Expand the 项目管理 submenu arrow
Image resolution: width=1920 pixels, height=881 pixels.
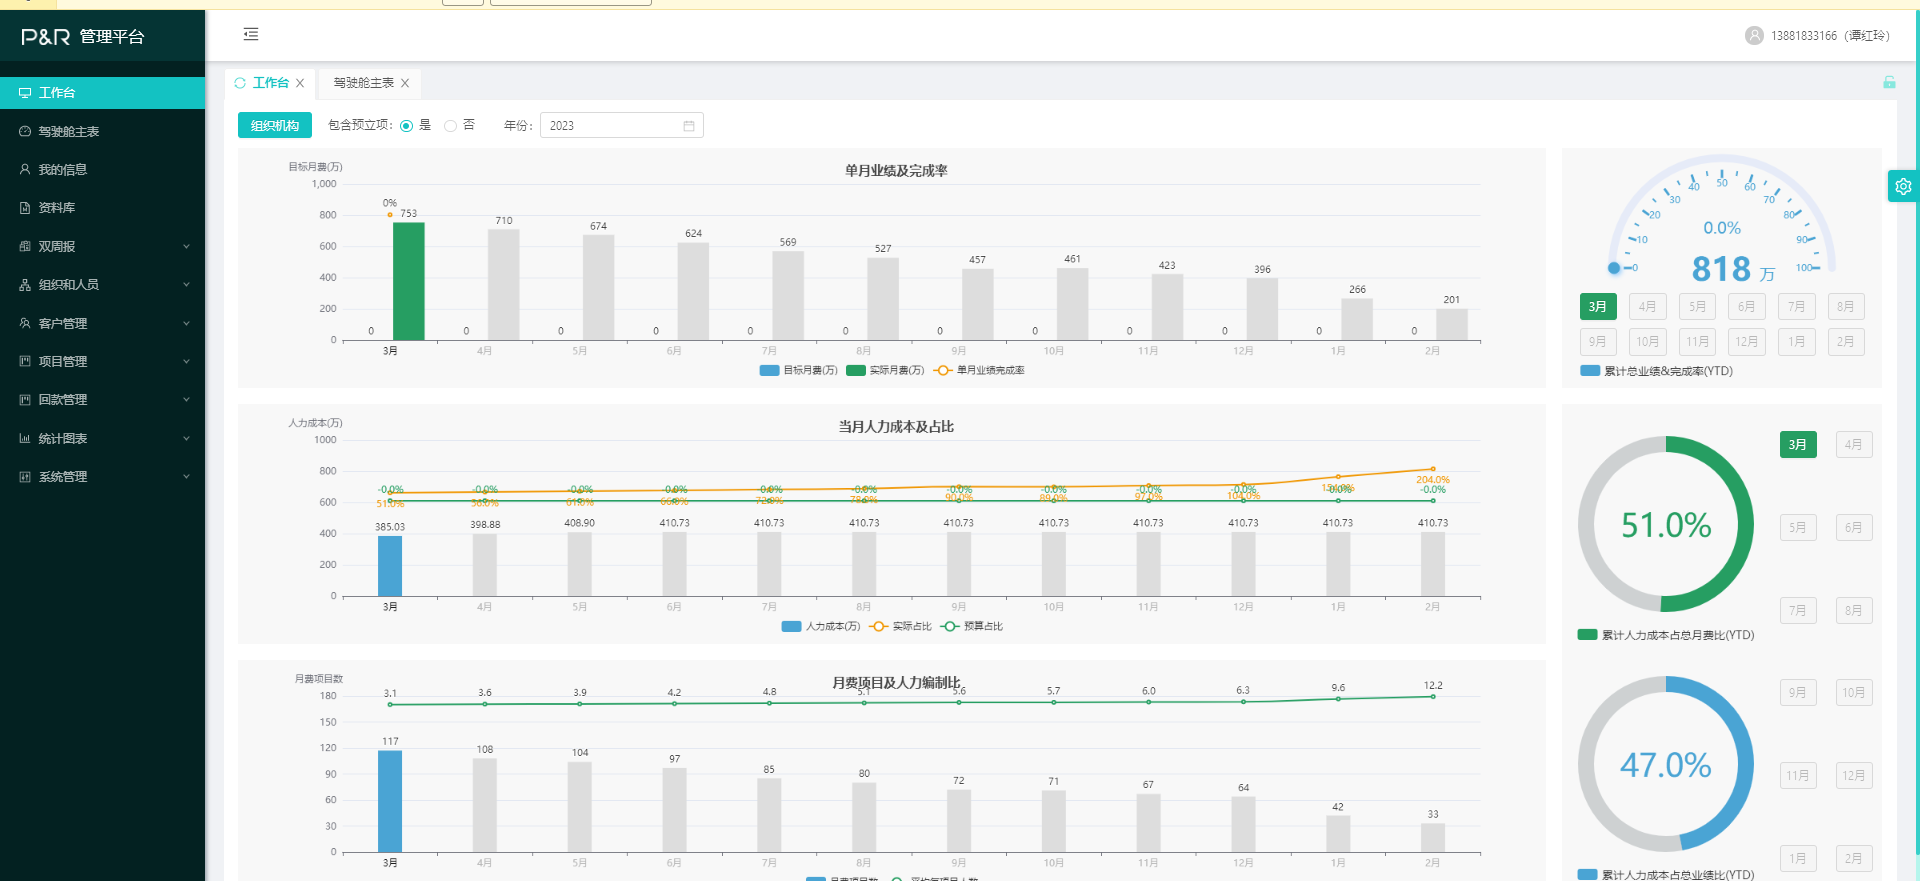pyautogui.click(x=186, y=361)
